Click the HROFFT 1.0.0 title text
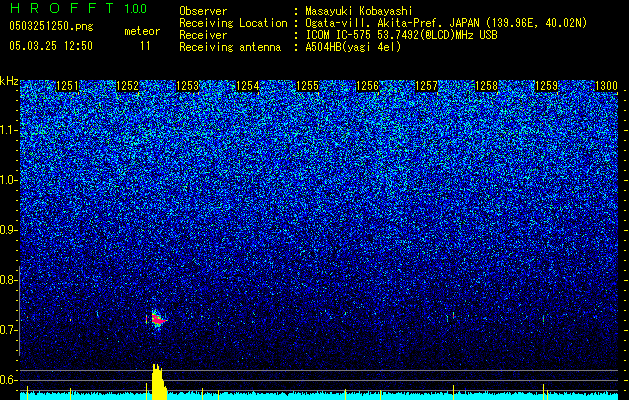This screenshot has height=400, width=629. [x=78, y=8]
